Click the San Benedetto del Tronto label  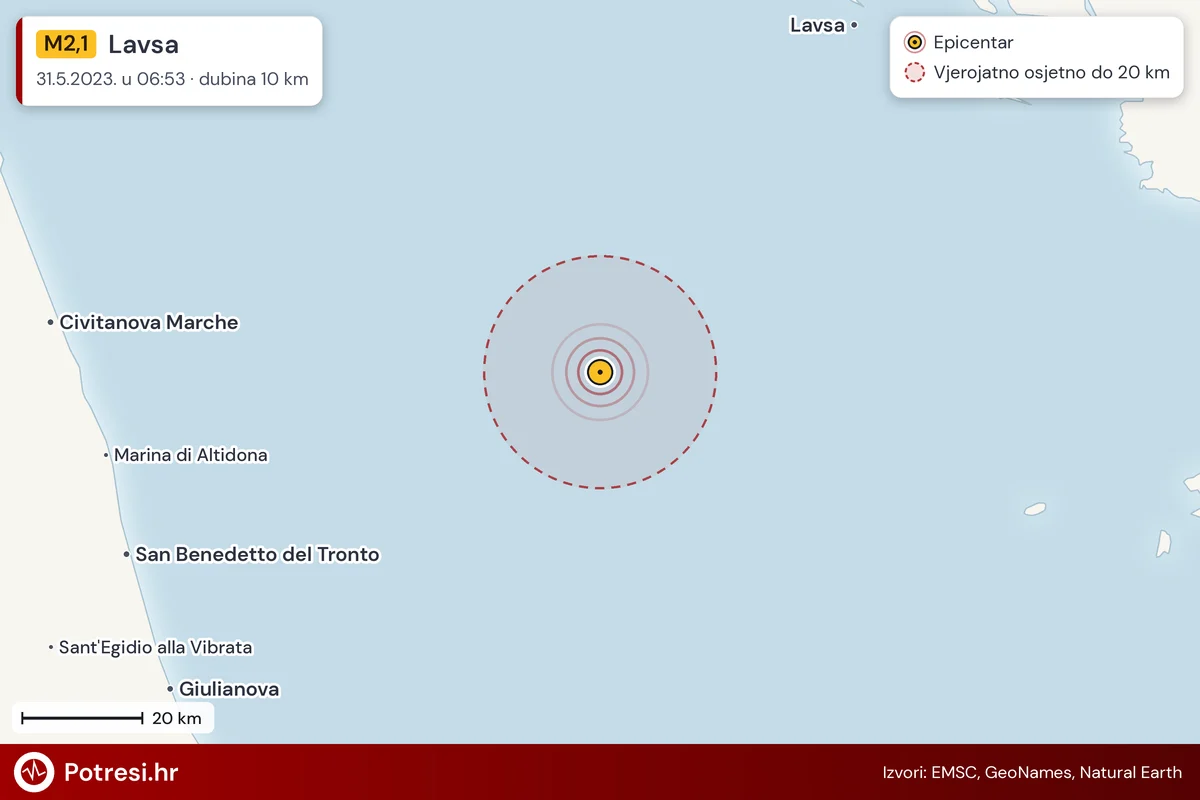click(257, 554)
